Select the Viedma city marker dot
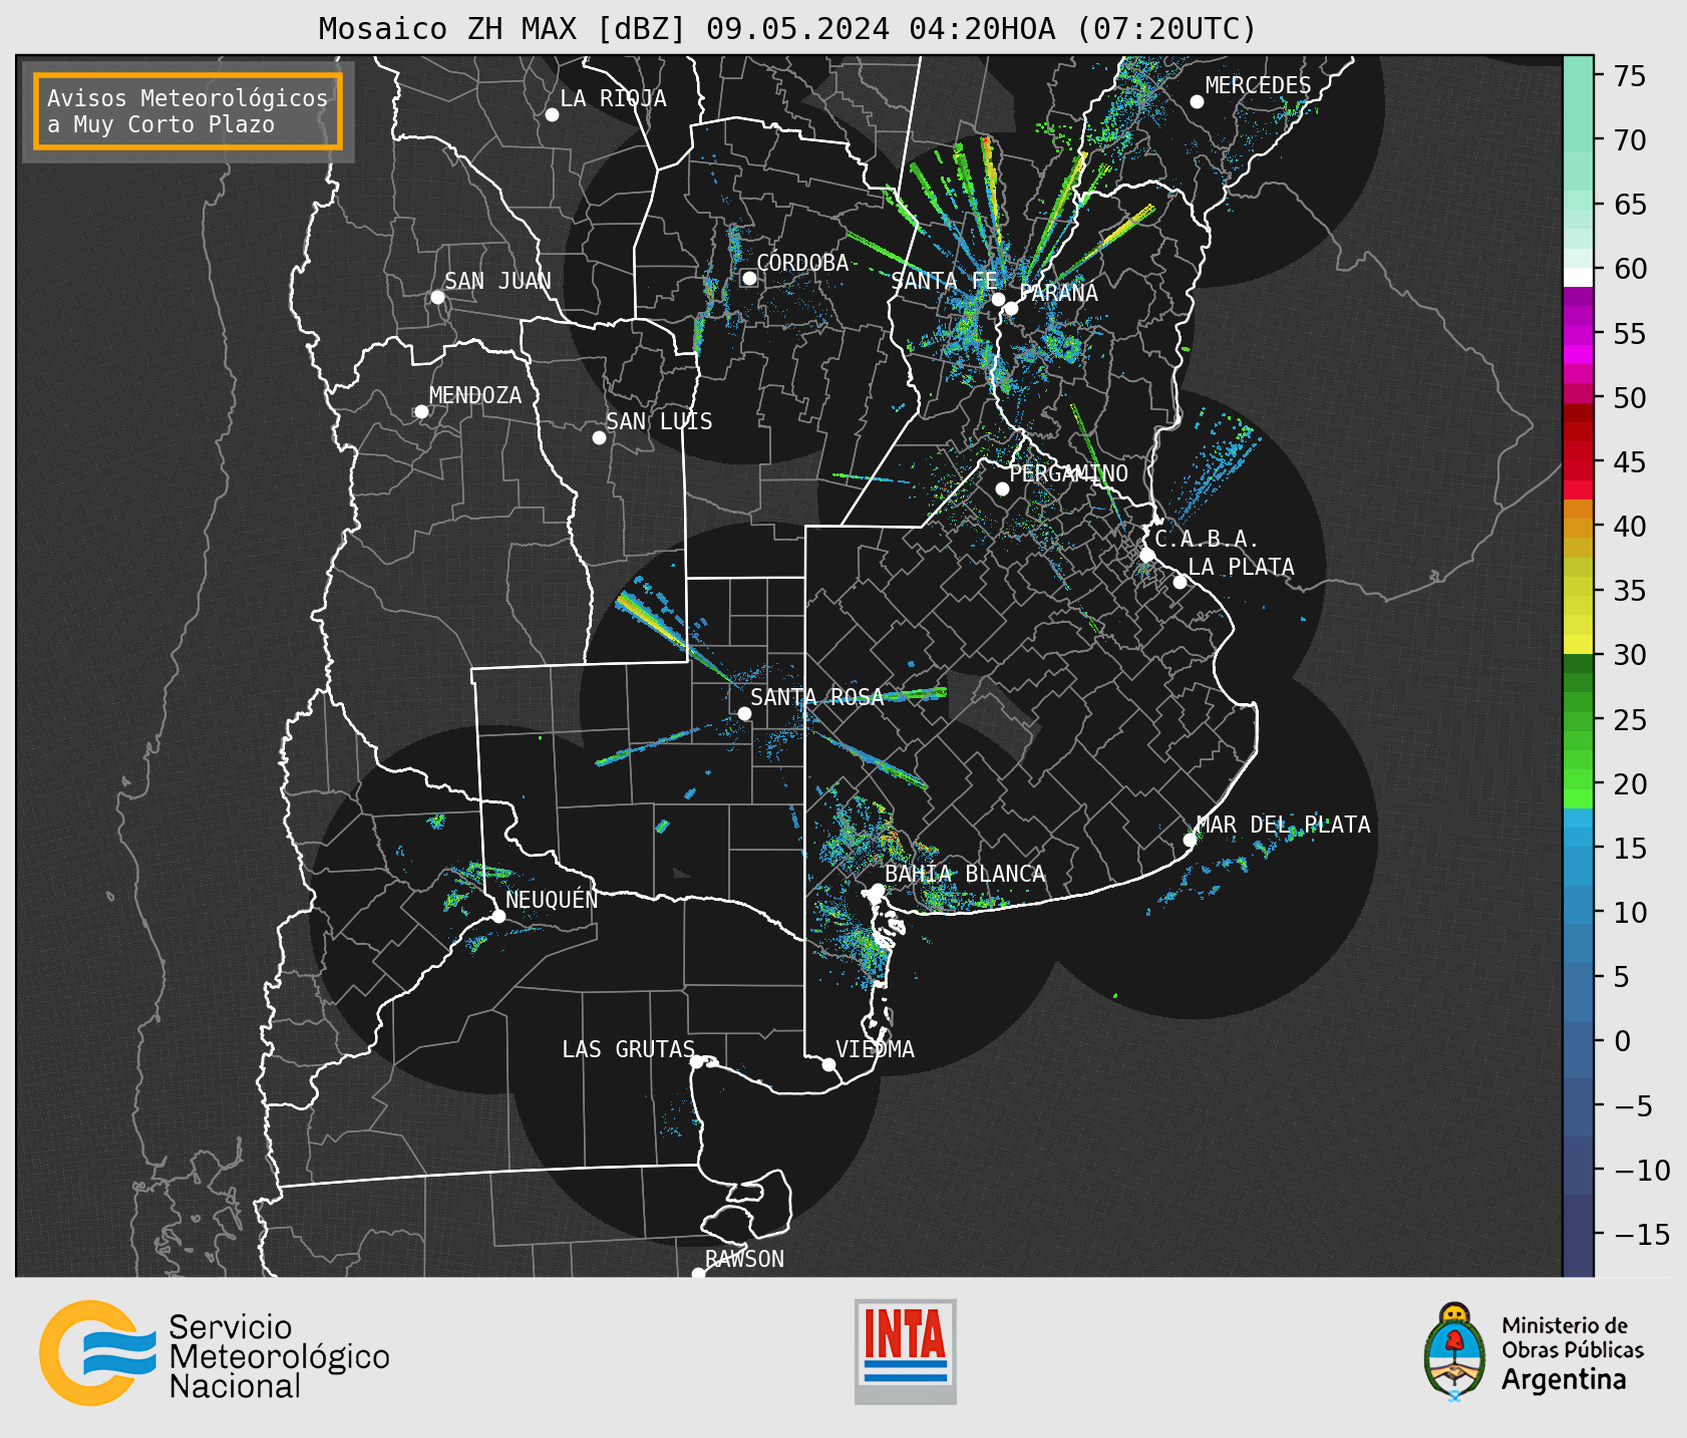This screenshot has height=1438, width=1687. click(828, 1064)
